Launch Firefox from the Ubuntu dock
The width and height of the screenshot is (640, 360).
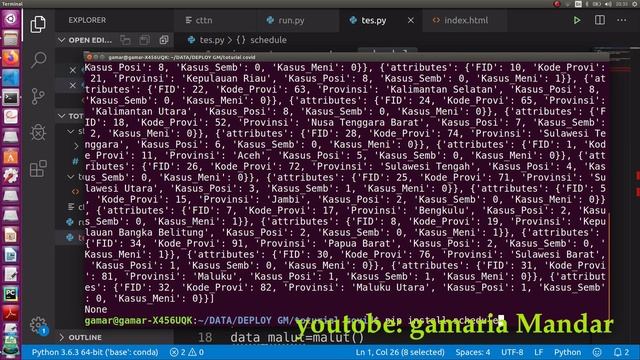click(x=11, y=58)
